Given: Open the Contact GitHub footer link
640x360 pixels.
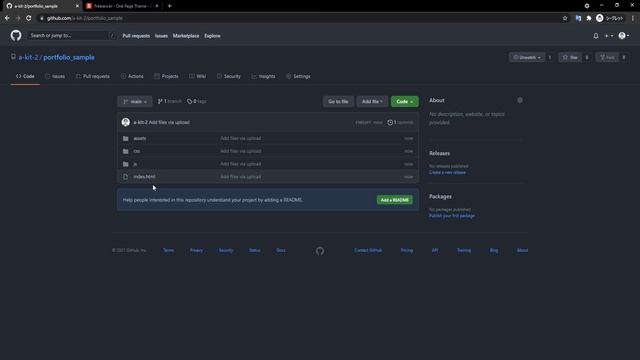Looking at the screenshot, I should pyautogui.click(x=368, y=250).
